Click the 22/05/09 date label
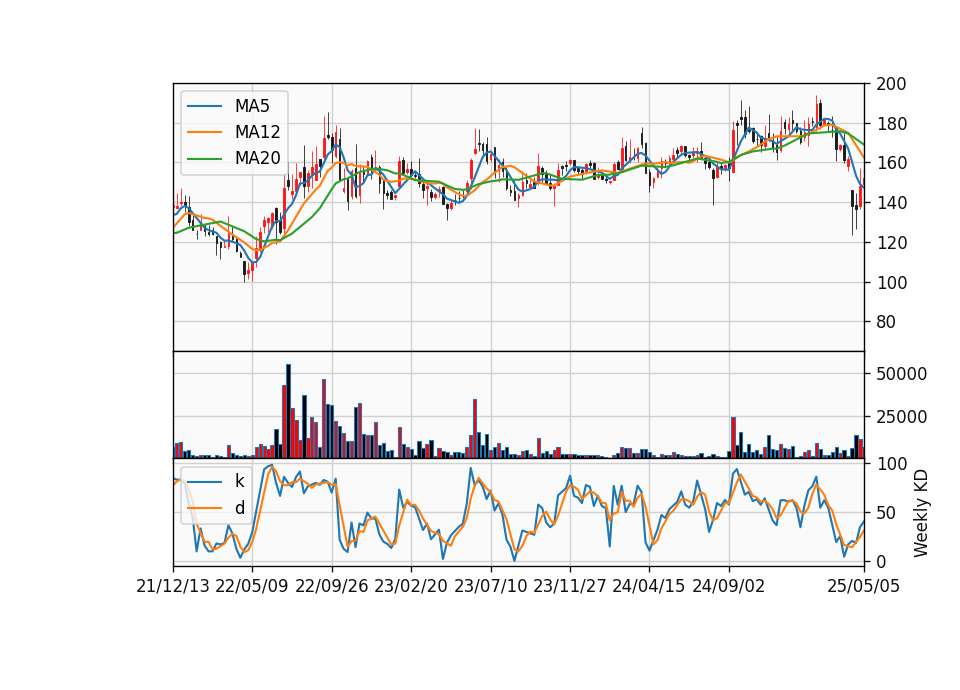Image resolution: width=960 pixels, height=690 pixels. coord(252,587)
